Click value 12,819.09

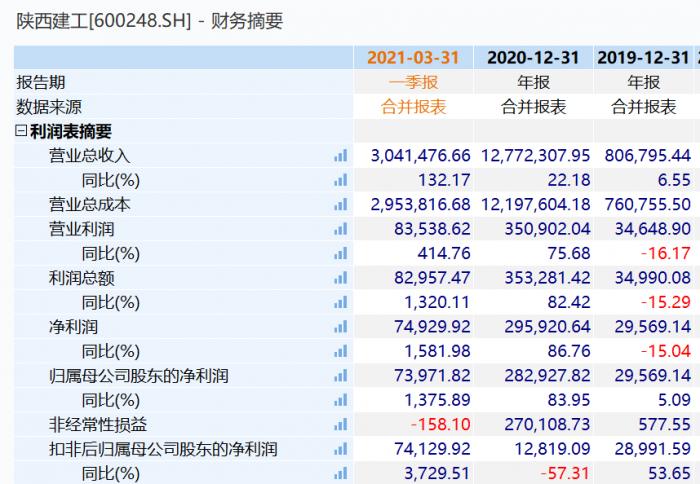553,449
